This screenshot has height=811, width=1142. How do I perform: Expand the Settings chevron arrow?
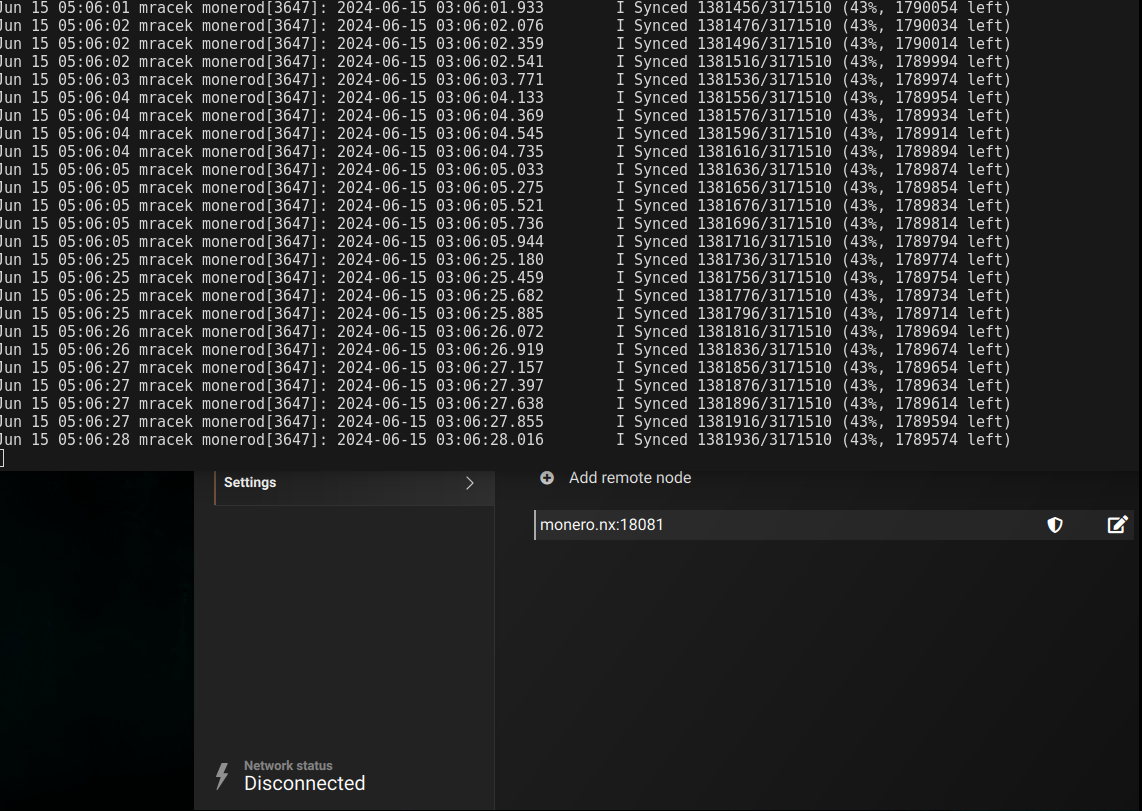pos(470,483)
